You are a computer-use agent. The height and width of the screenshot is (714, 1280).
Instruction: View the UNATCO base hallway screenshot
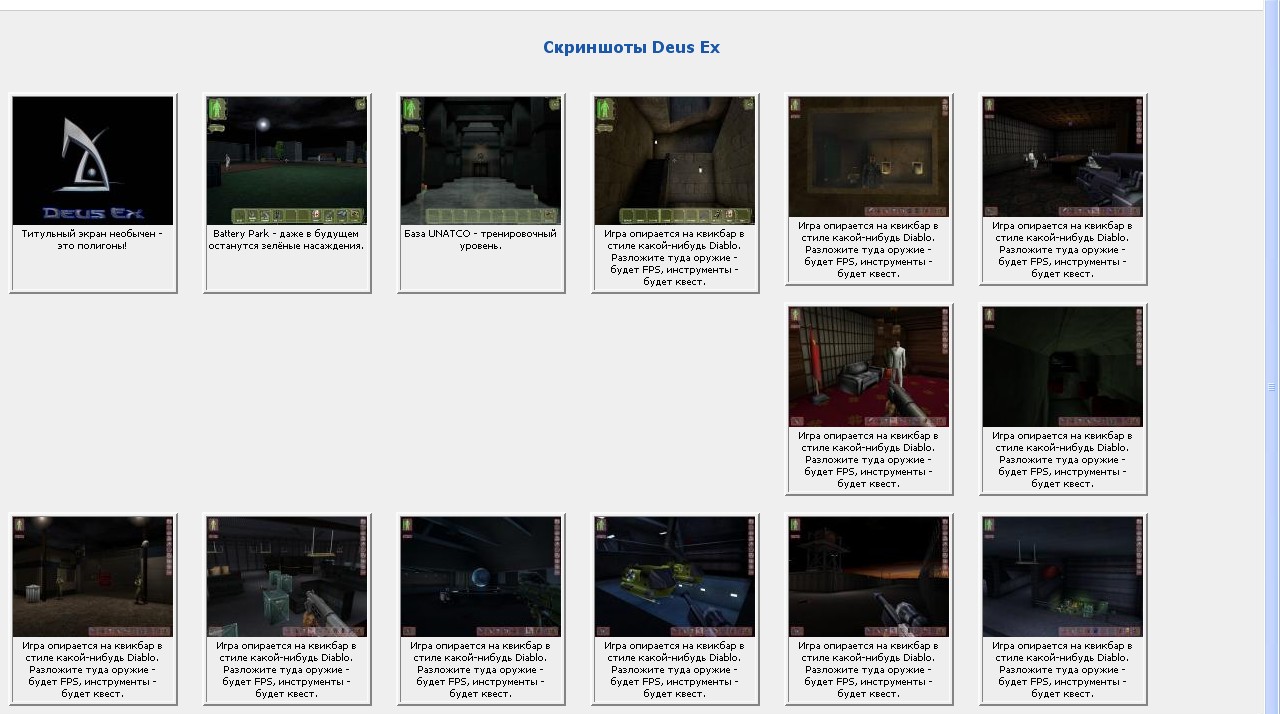point(481,161)
